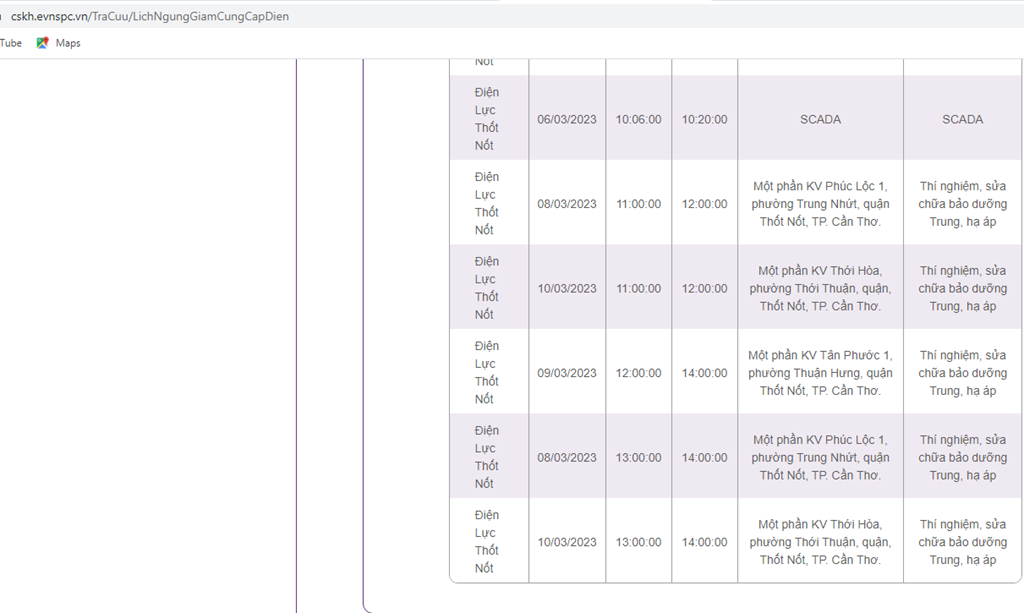Select 14:00:00 end time in 09/03/2023 row

(704, 373)
